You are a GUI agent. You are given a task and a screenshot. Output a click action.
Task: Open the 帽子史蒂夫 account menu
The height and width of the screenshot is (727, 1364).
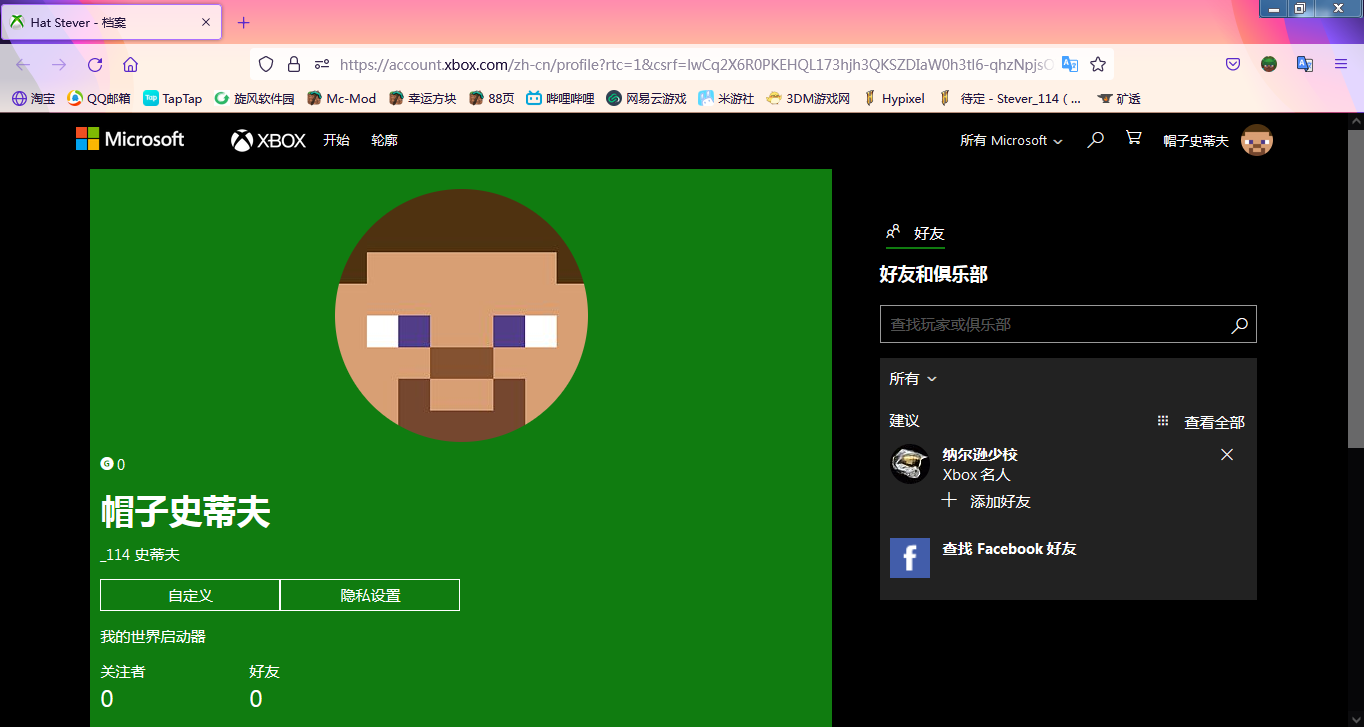pyautogui.click(x=1216, y=141)
